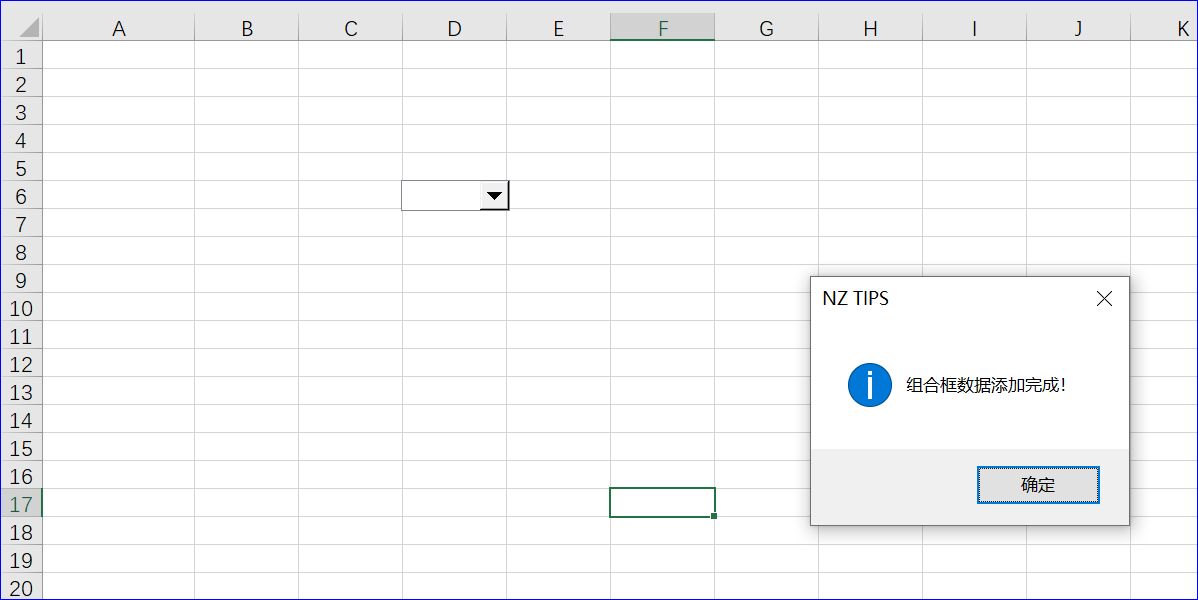Click inside the combo box text field
The width and height of the screenshot is (1198, 600).
[x=441, y=196]
